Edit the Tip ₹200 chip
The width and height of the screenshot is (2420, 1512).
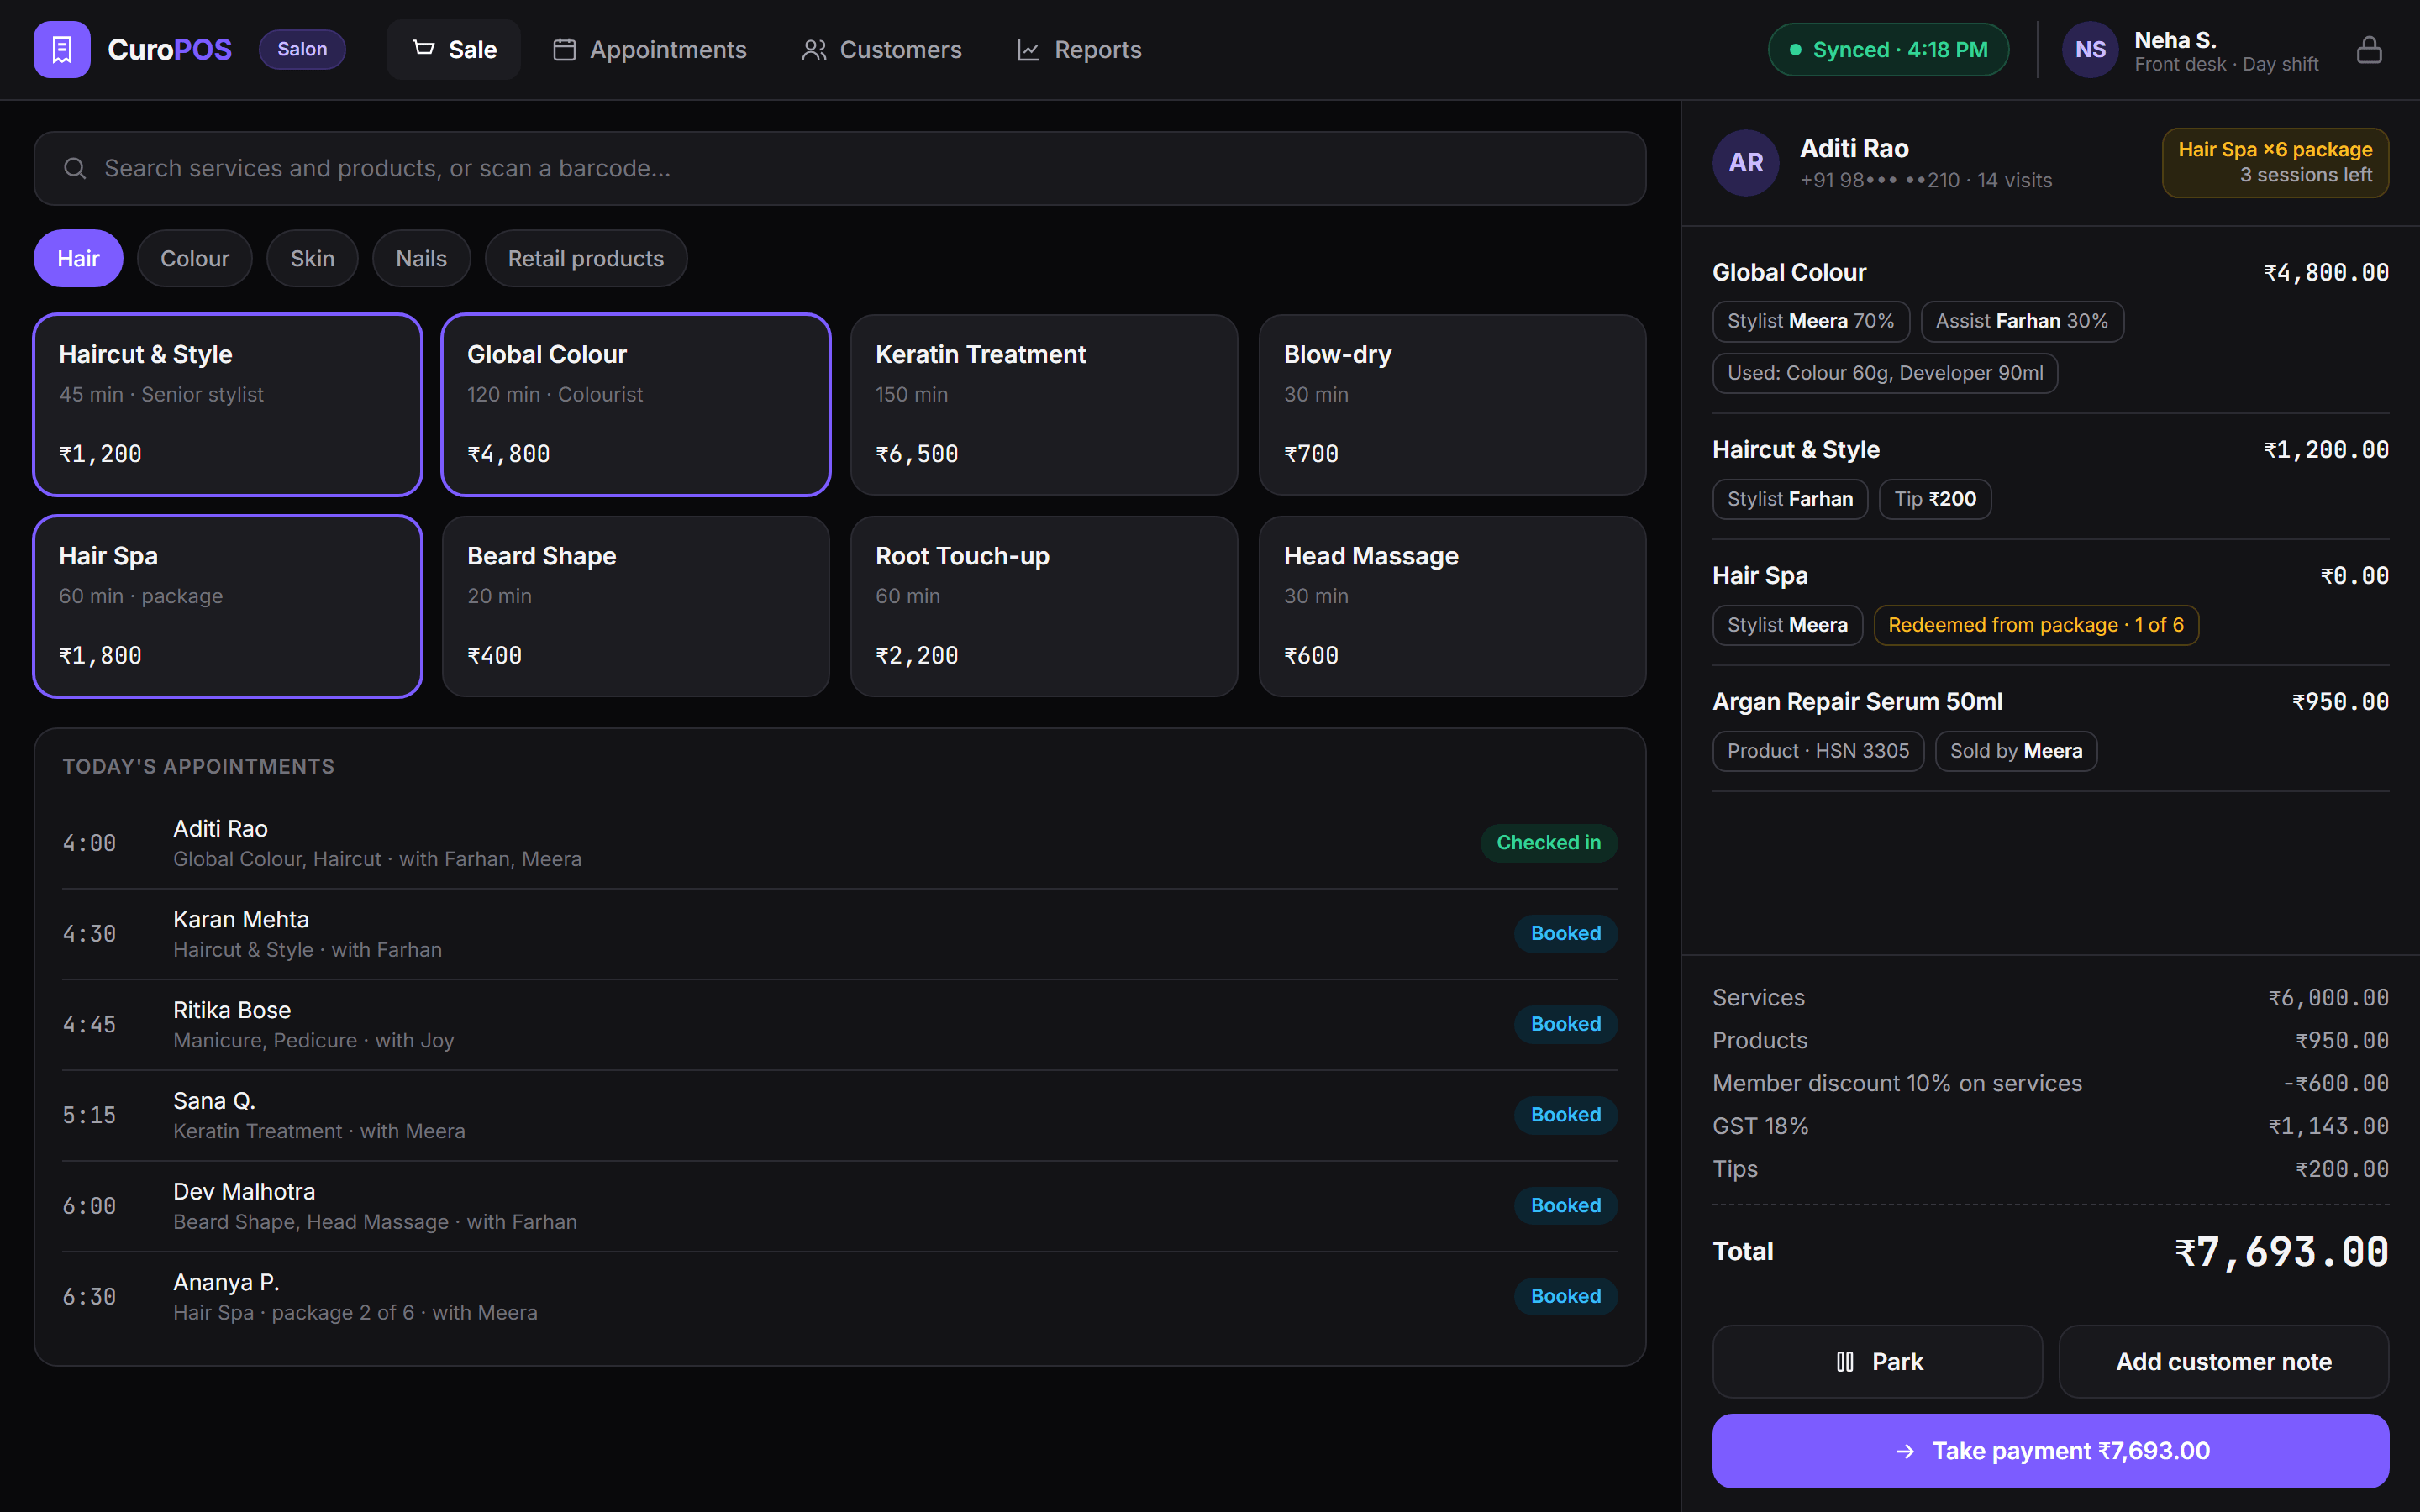point(1935,499)
